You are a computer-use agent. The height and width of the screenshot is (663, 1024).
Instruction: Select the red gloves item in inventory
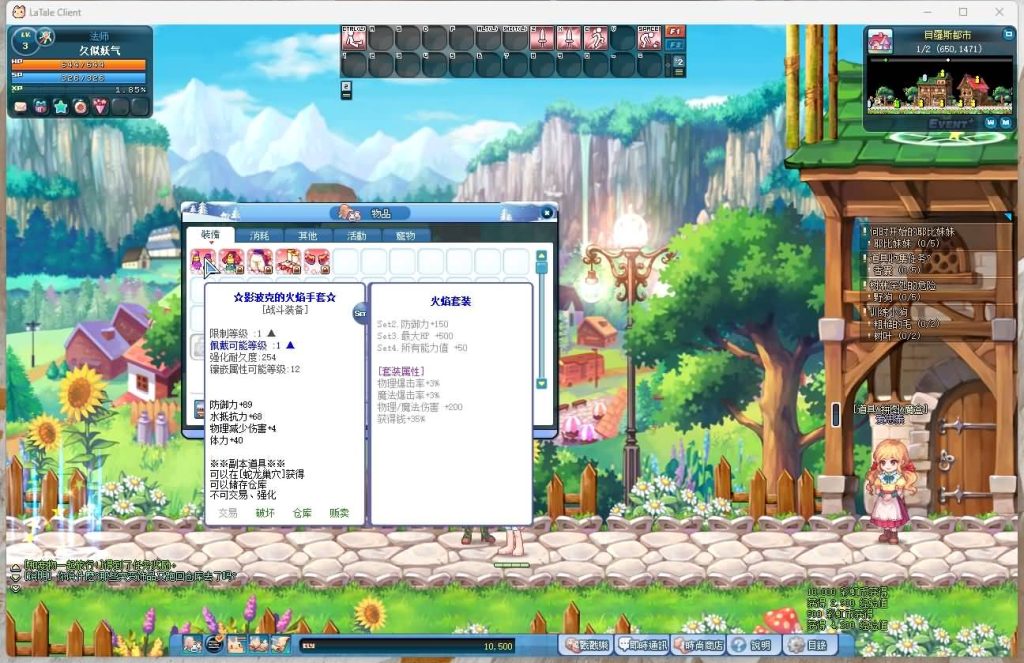(x=317, y=262)
